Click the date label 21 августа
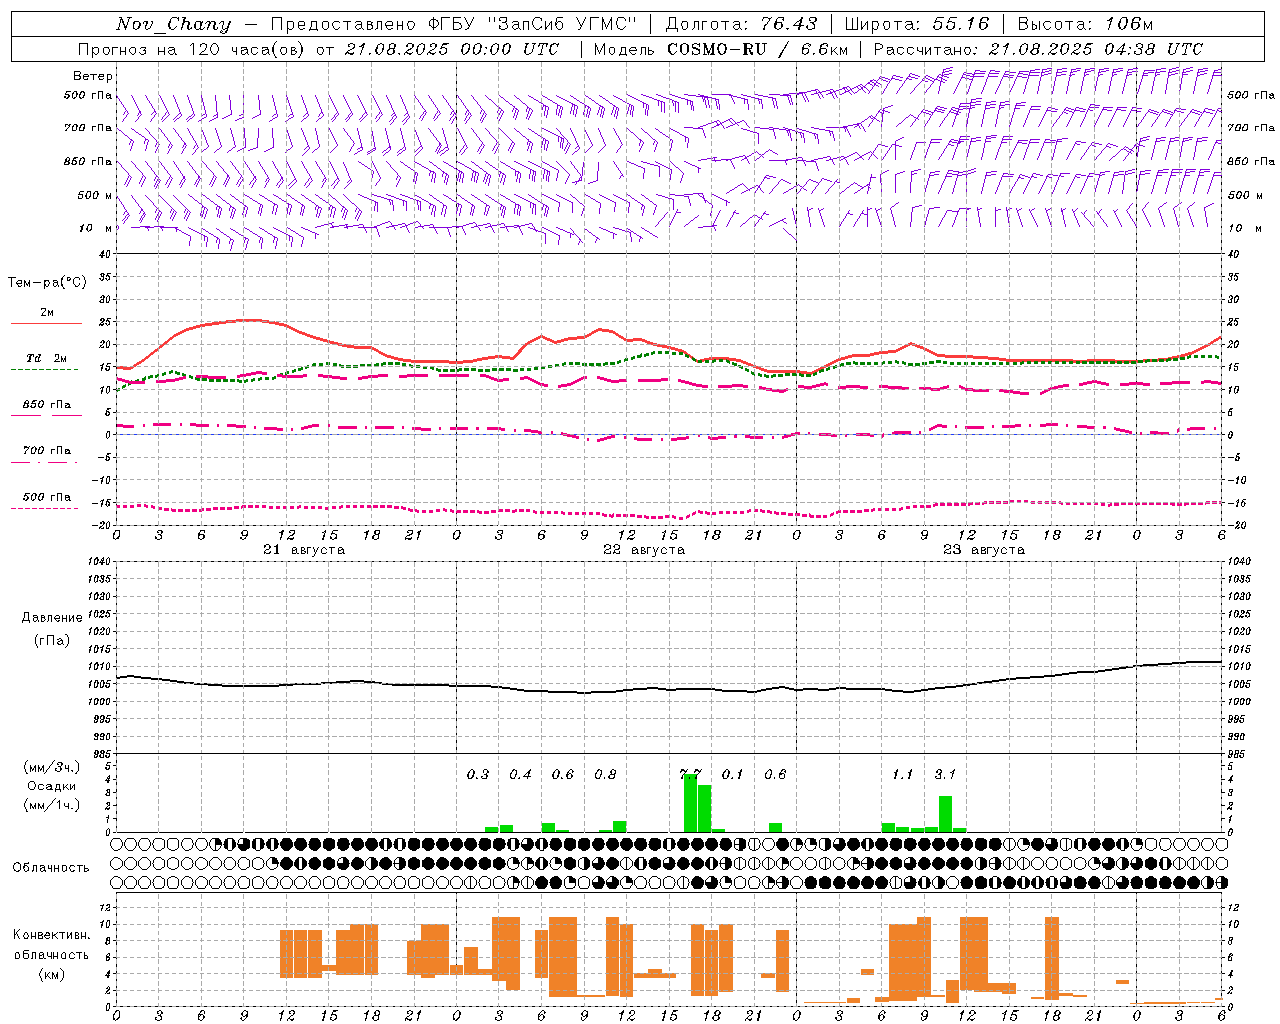This screenshot has height=1024, width=1280. pos(304,550)
